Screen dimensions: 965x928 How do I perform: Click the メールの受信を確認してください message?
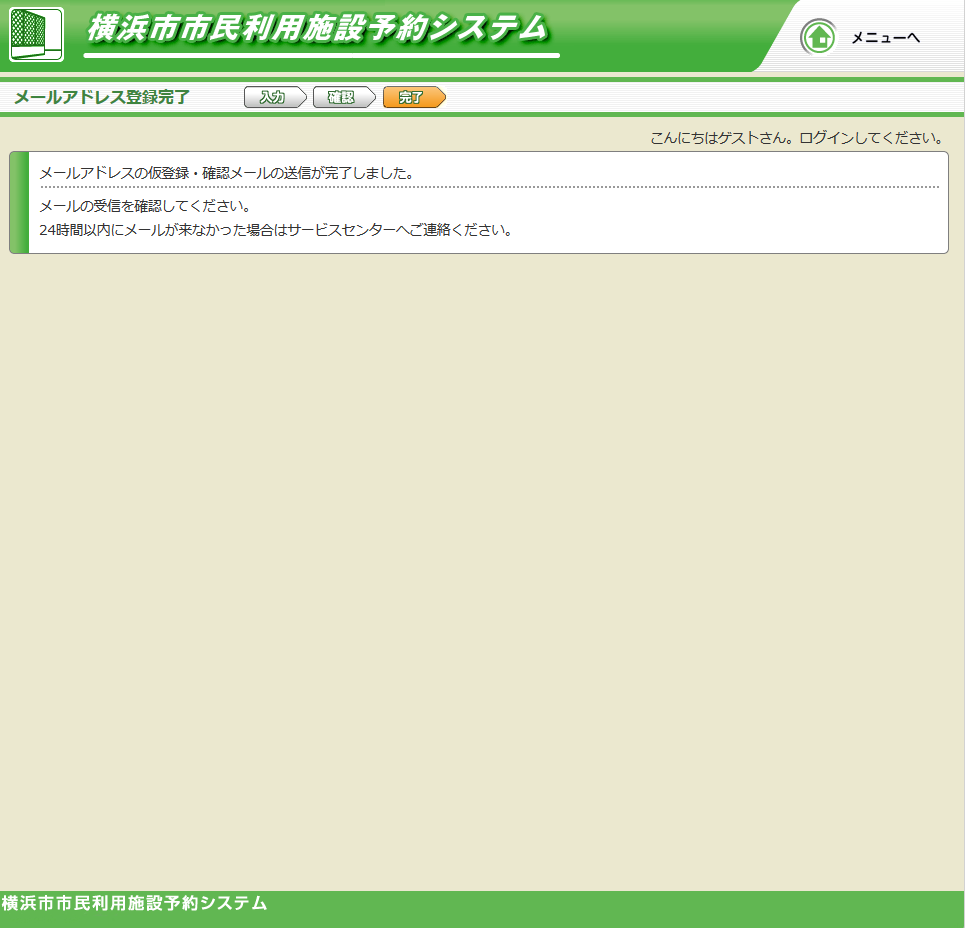click(145, 206)
